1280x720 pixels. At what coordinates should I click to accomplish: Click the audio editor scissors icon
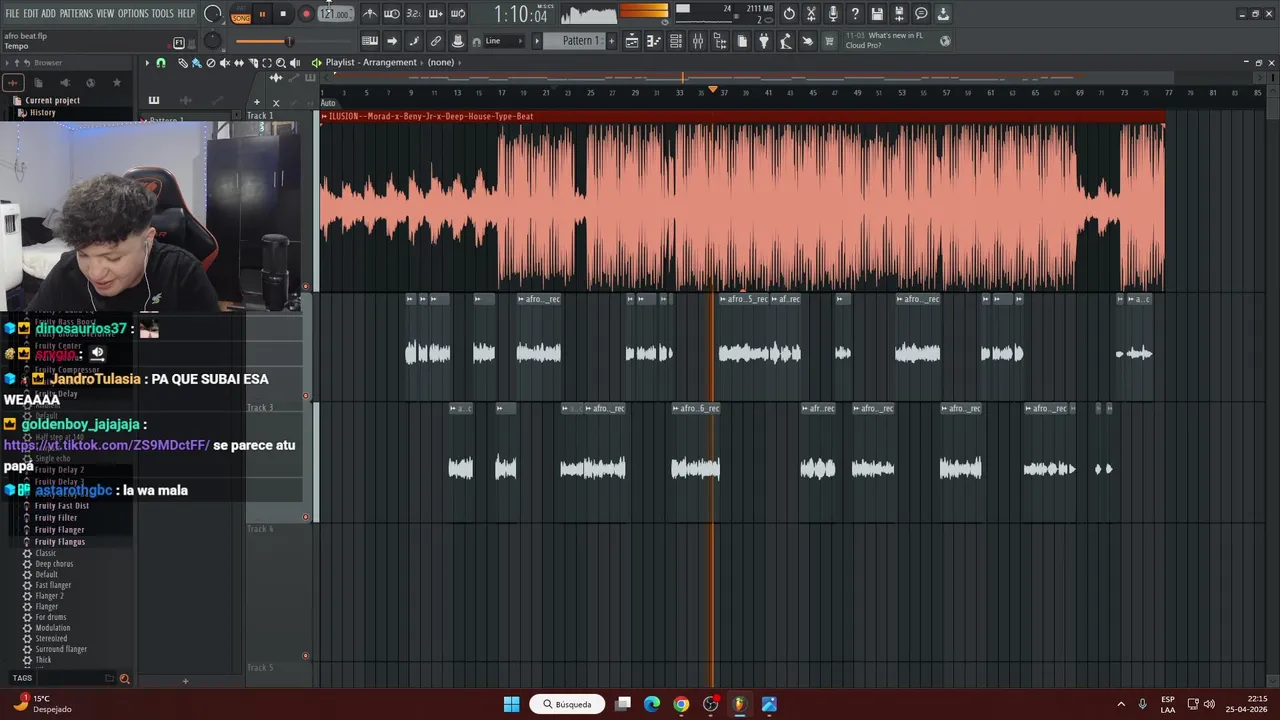(811, 14)
